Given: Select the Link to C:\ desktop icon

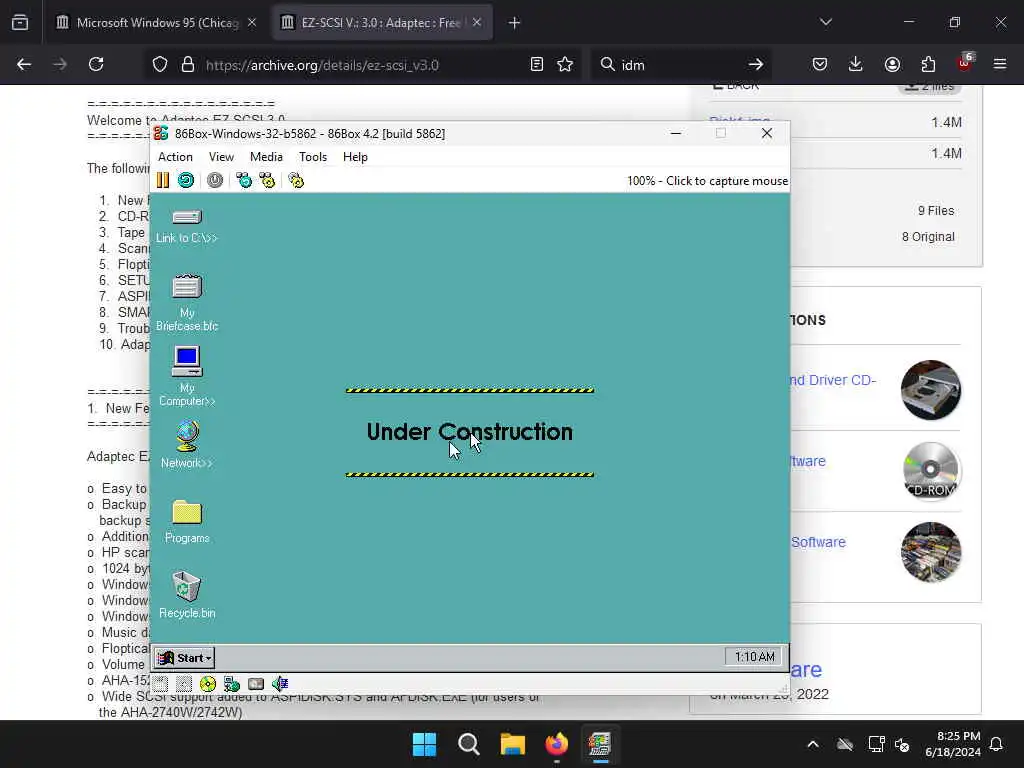Looking at the screenshot, I should point(187,226).
